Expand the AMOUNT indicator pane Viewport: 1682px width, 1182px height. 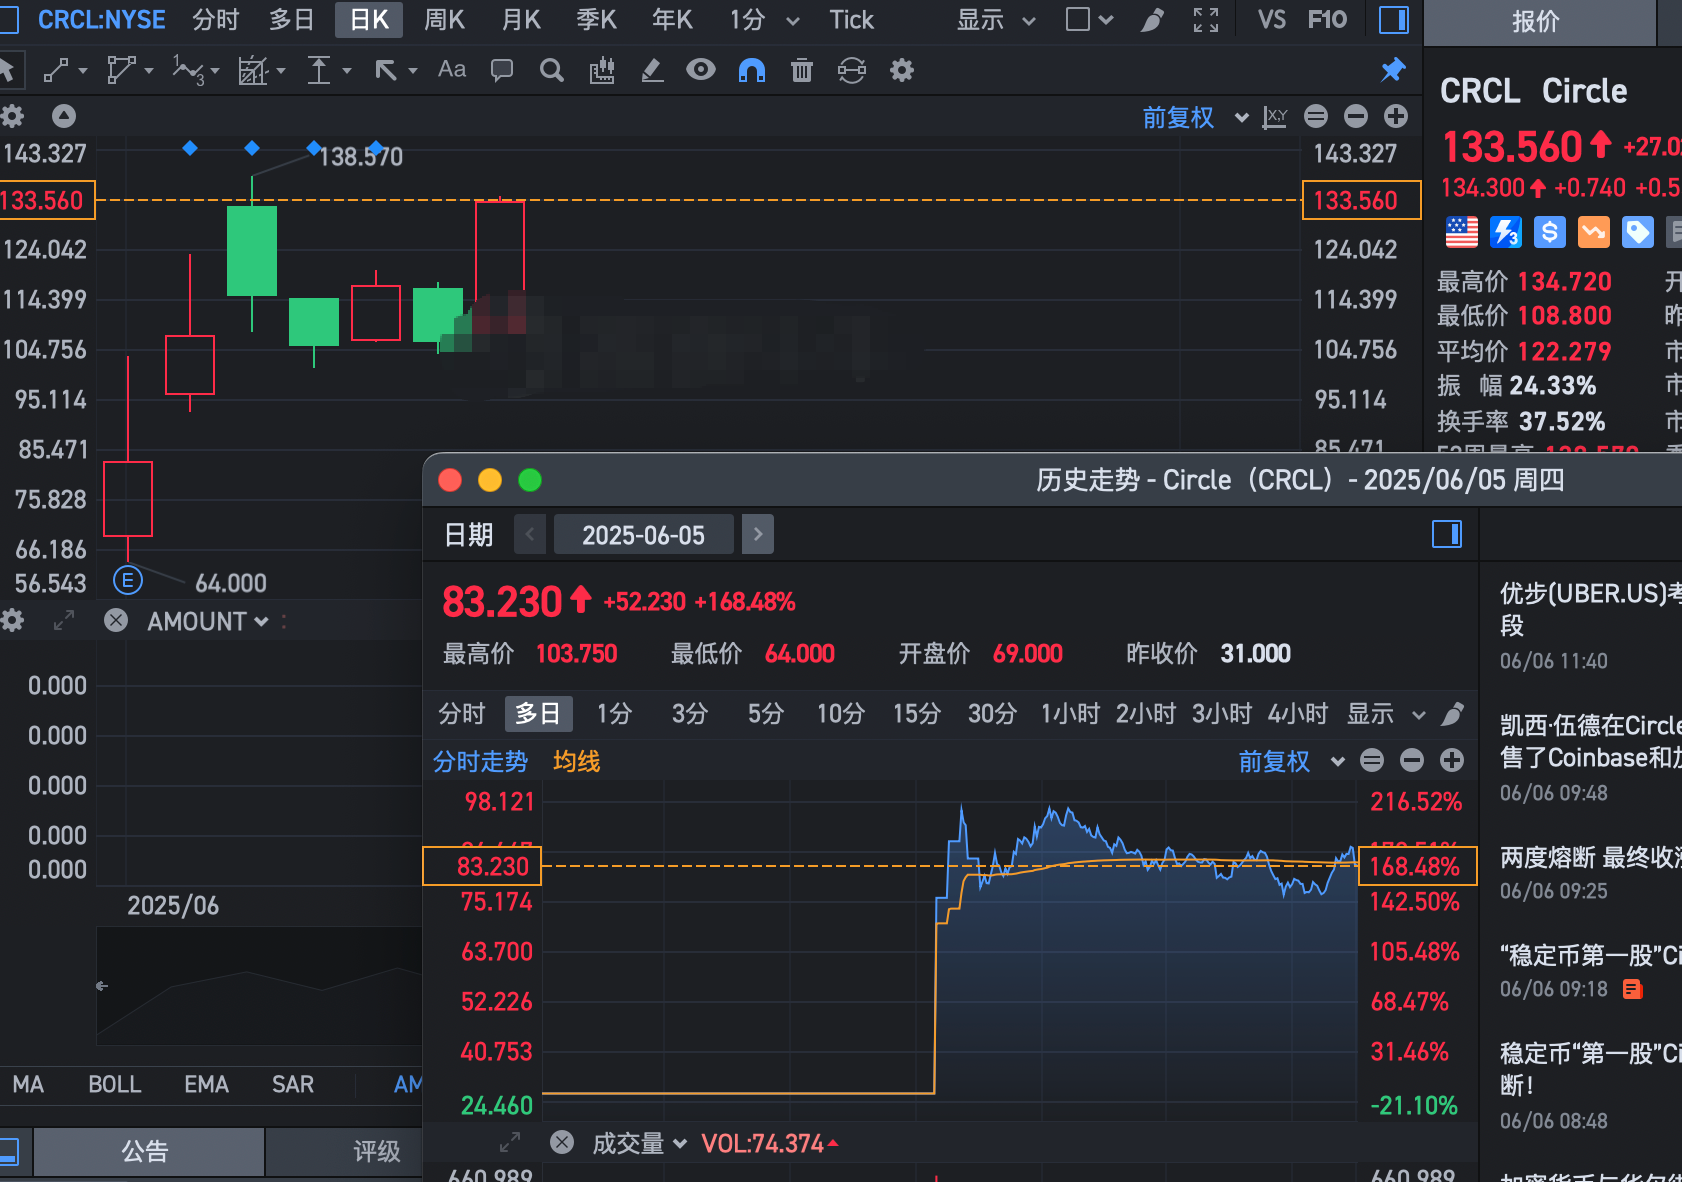(64, 620)
